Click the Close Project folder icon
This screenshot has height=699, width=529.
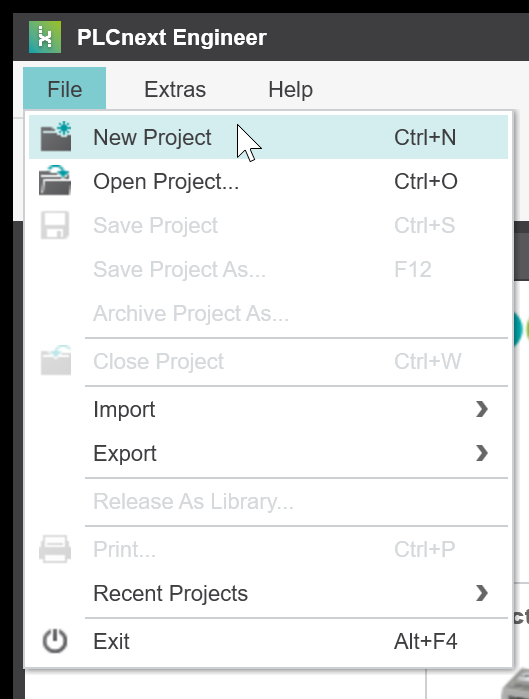tap(56, 360)
